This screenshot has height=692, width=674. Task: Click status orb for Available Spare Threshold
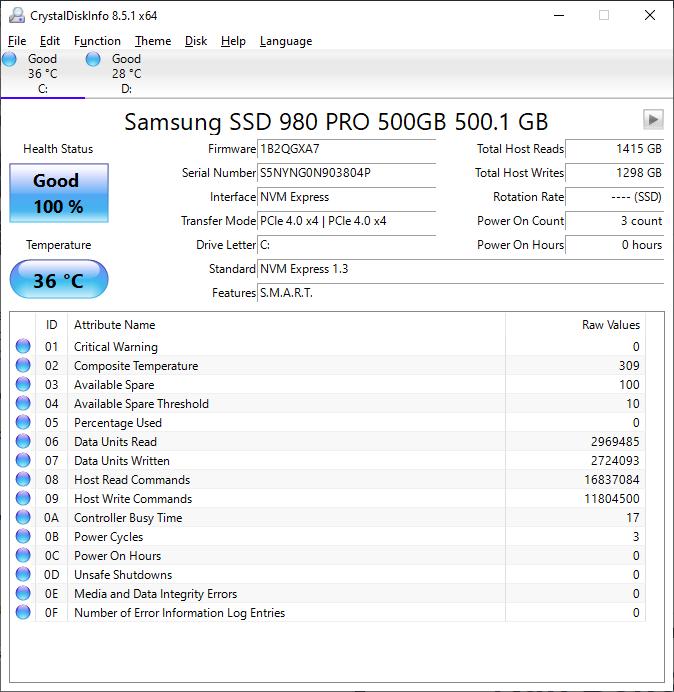(x=23, y=403)
